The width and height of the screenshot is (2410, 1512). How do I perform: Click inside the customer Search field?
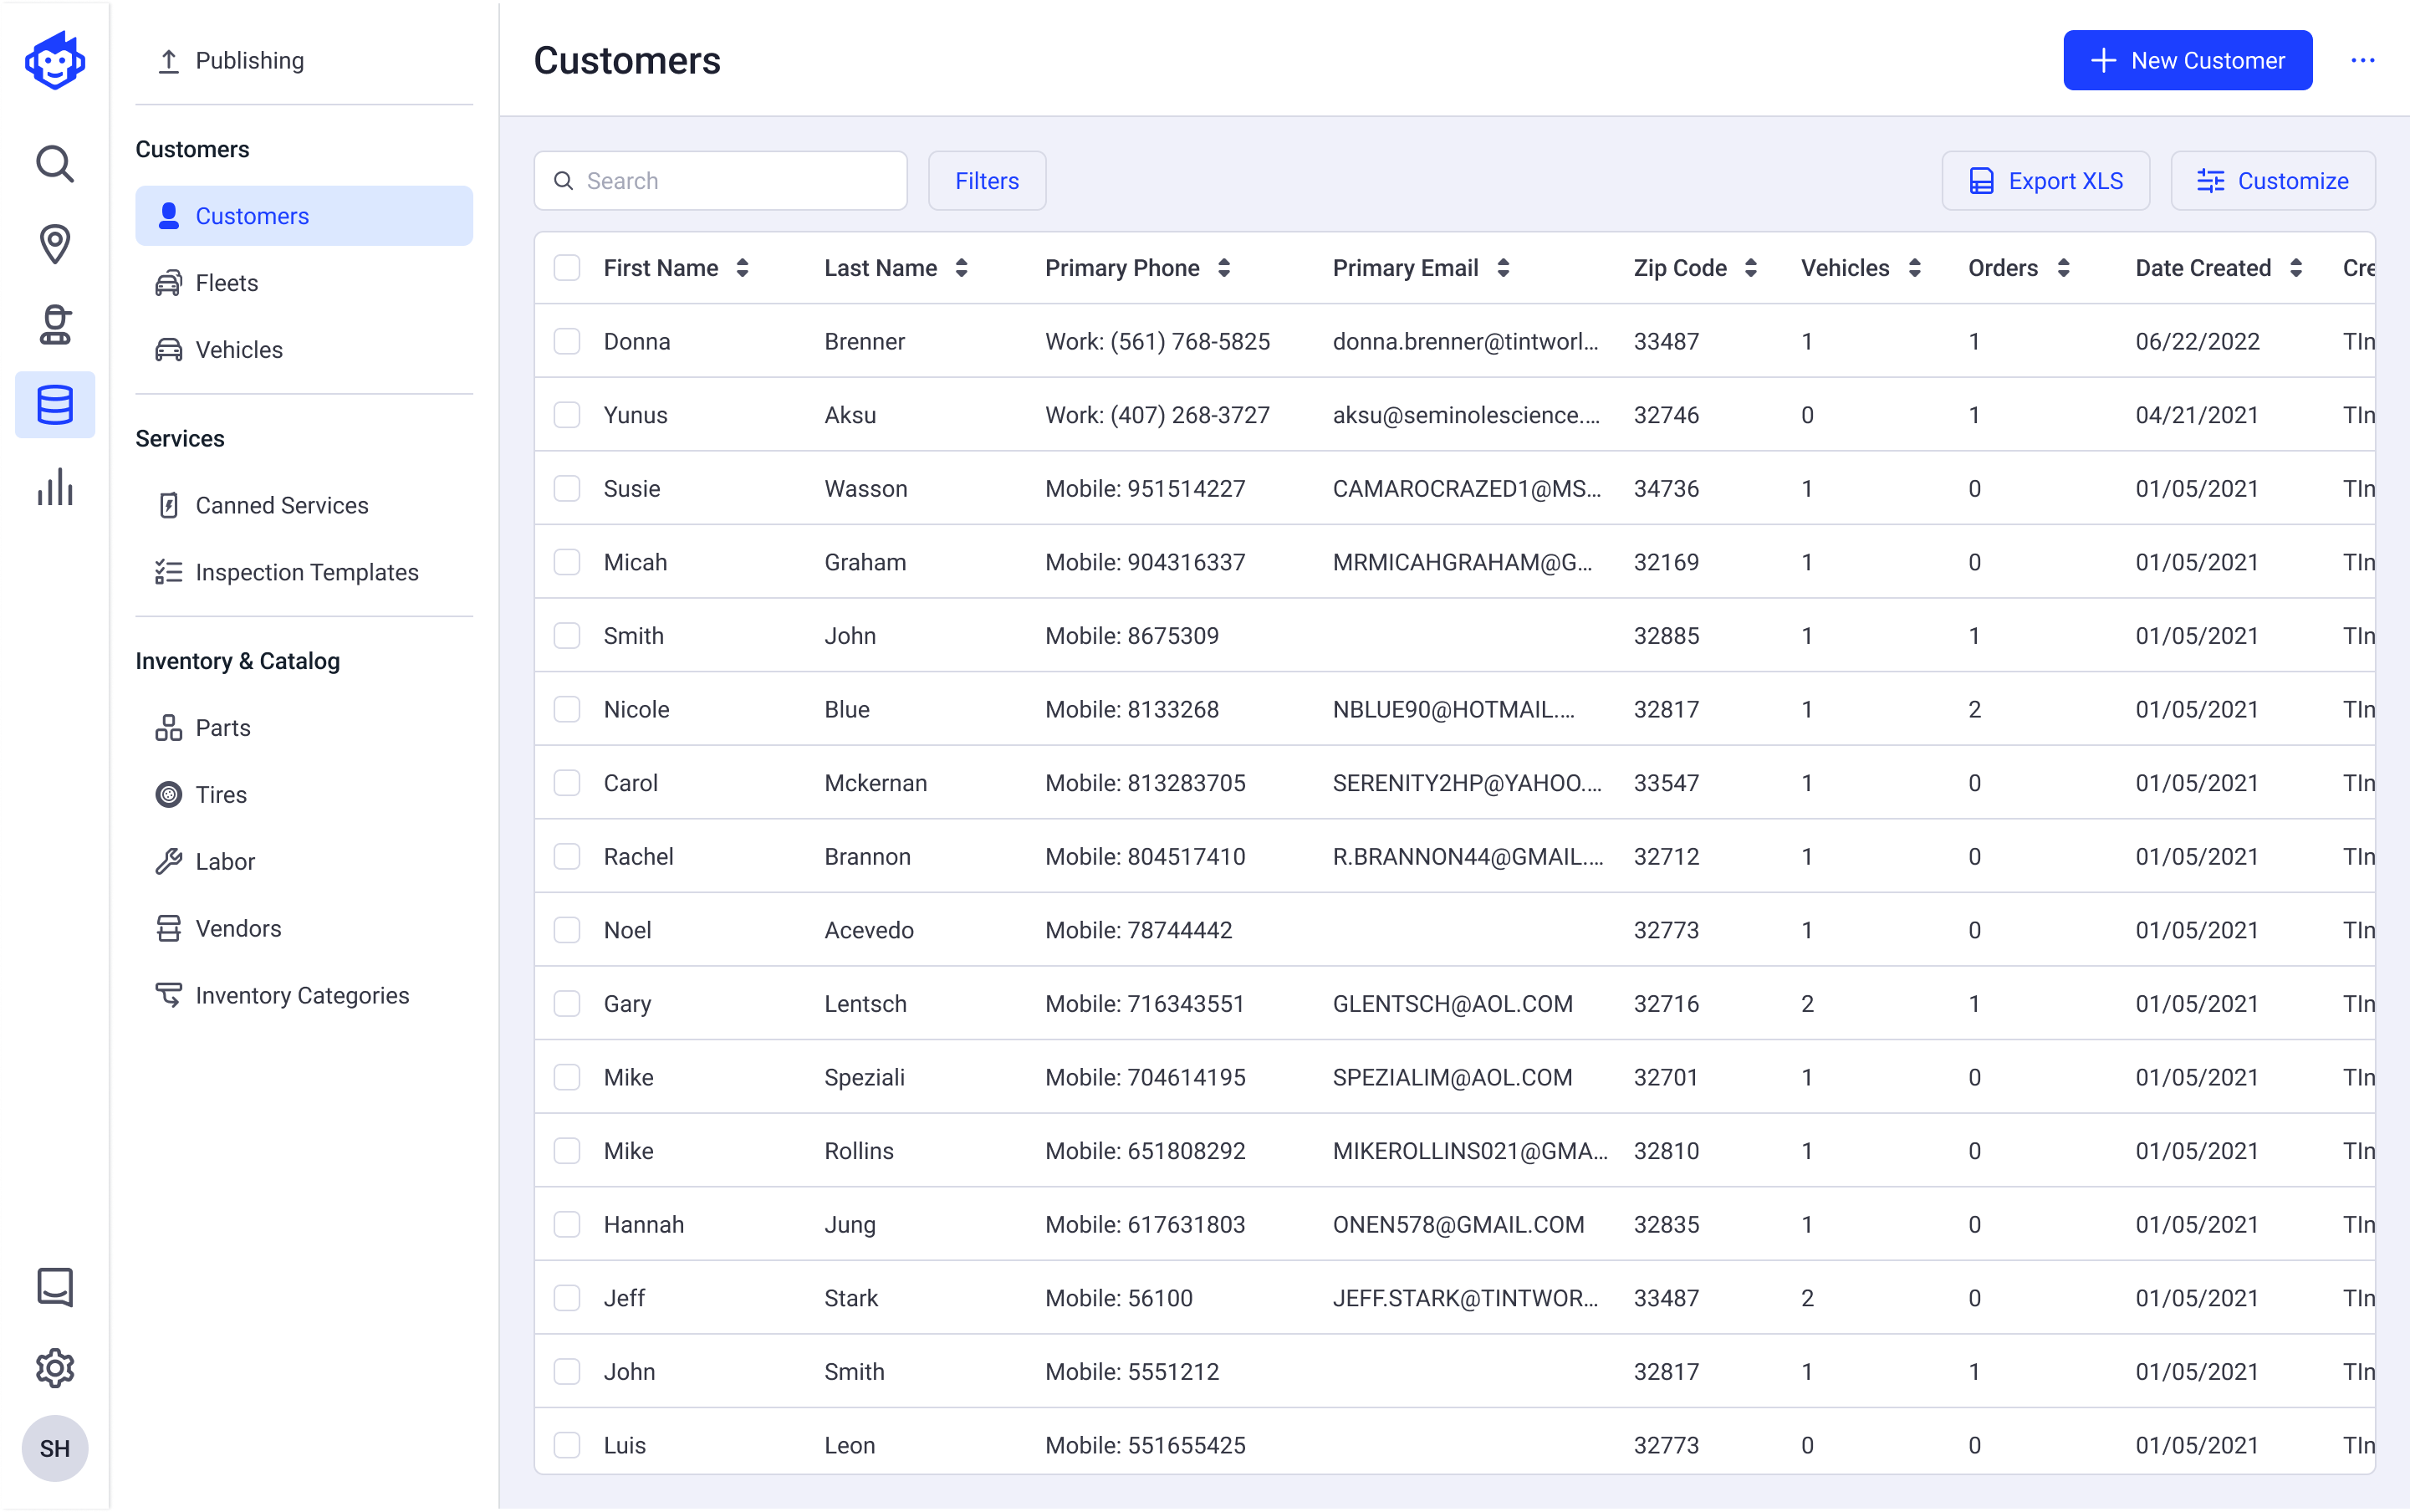[x=719, y=180]
